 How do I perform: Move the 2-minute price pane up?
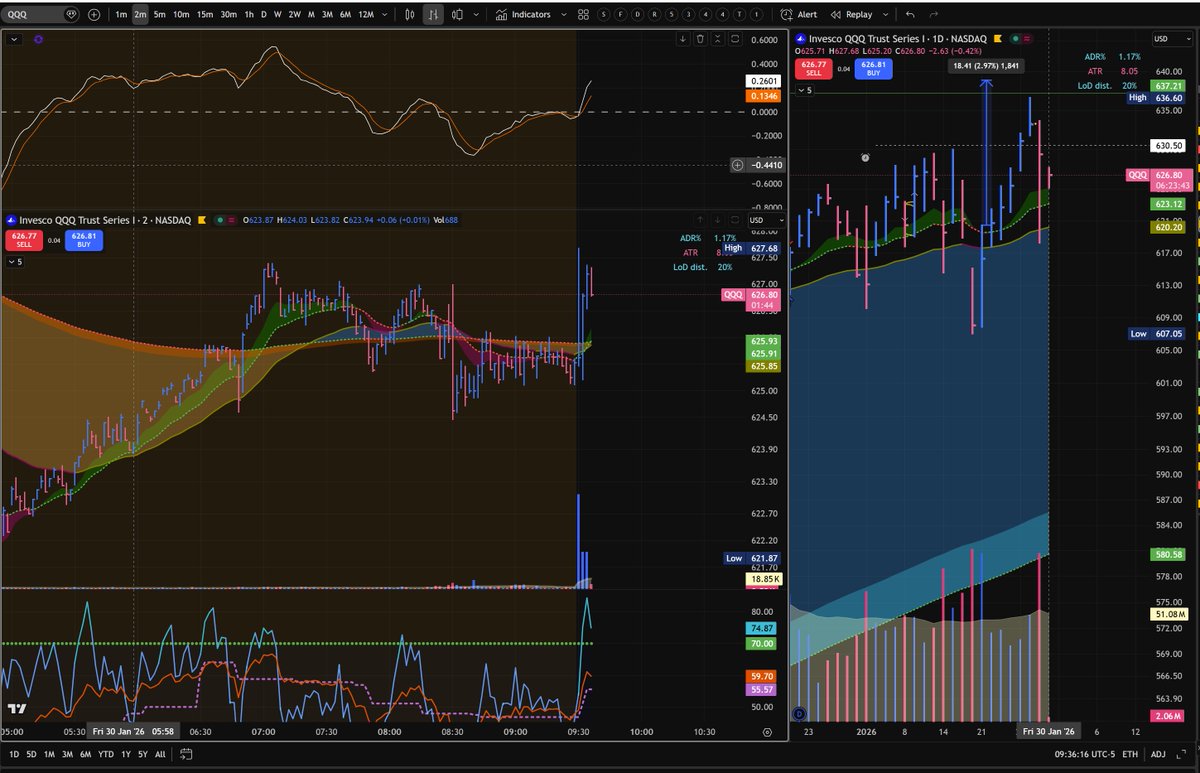(700, 219)
